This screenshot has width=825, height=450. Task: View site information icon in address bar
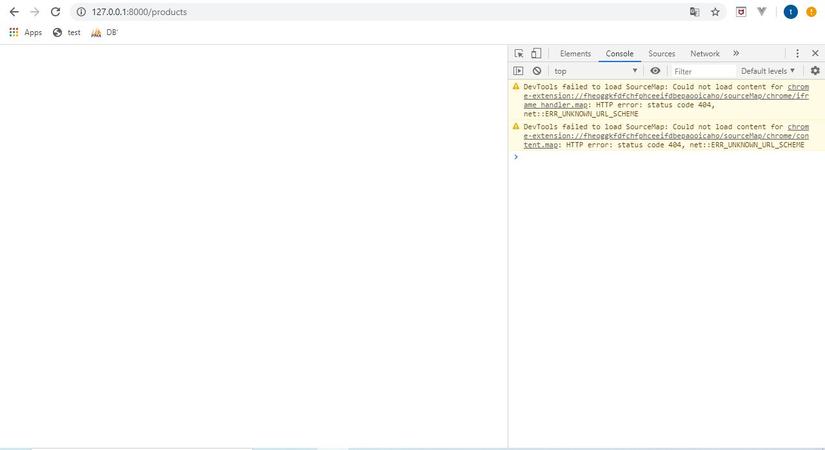coord(81,12)
